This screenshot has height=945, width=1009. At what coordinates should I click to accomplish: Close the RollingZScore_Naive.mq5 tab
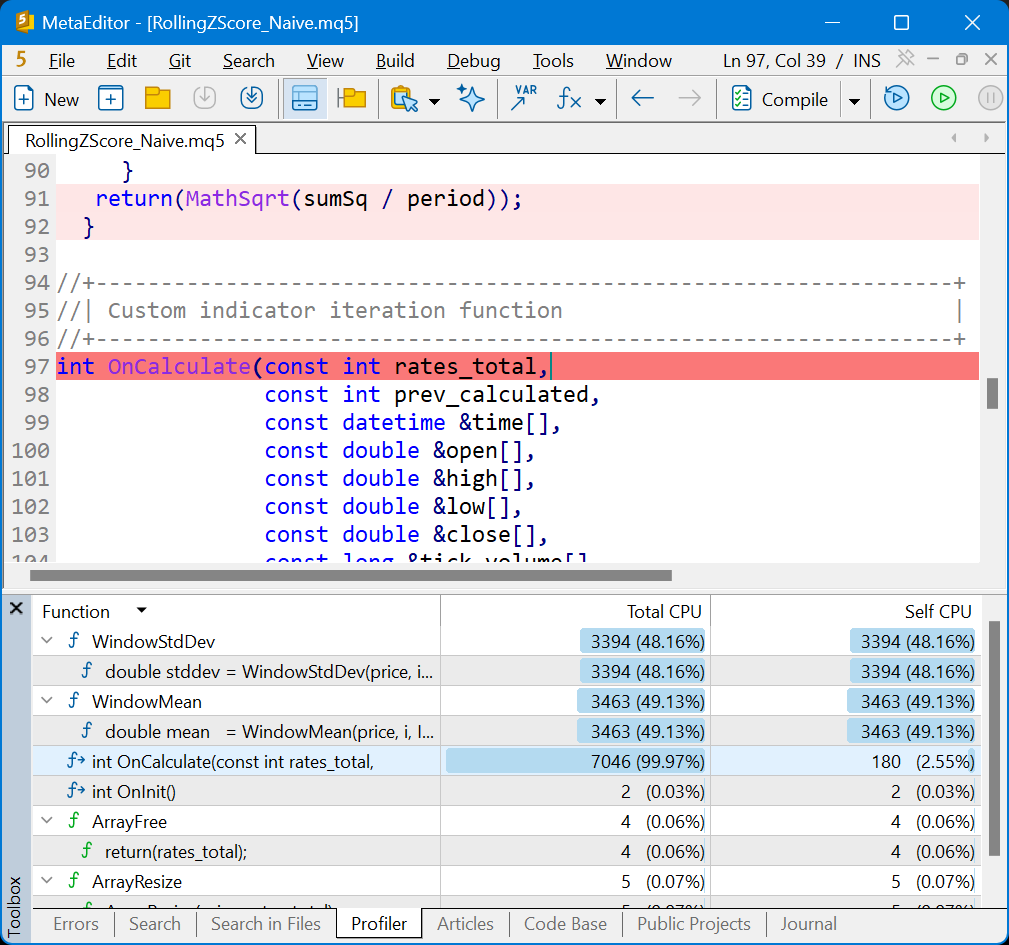[x=240, y=139]
